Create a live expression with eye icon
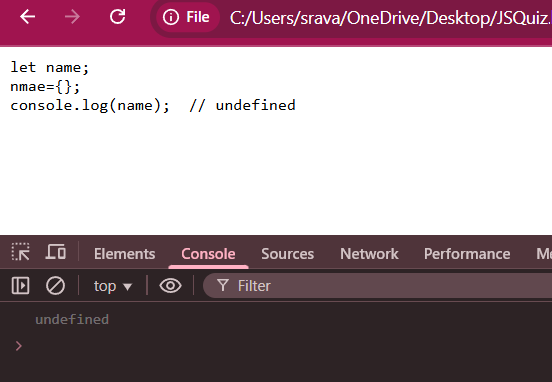 [x=170, y=286]
